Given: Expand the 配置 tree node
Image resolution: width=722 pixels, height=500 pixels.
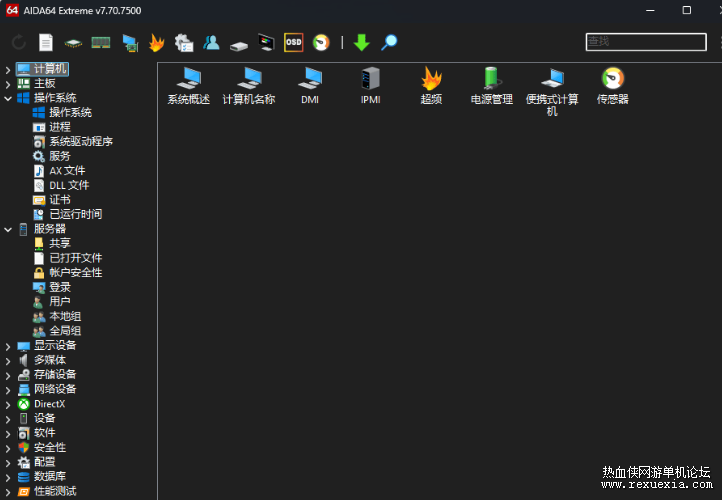Looking at the screenshot, I should 8,463.
